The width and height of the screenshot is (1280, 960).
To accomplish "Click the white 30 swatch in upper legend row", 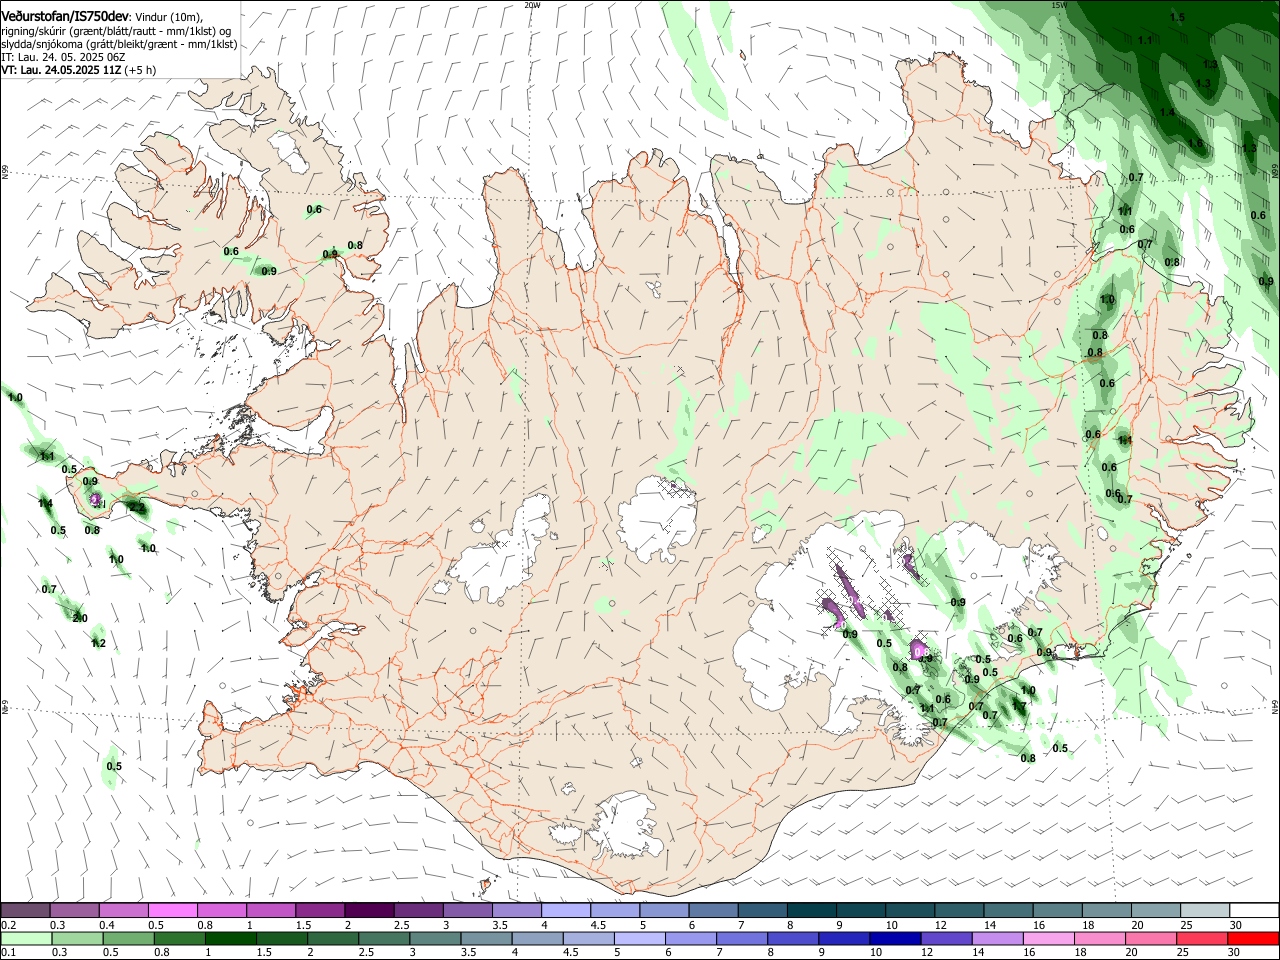I will tap(1253, 911).
